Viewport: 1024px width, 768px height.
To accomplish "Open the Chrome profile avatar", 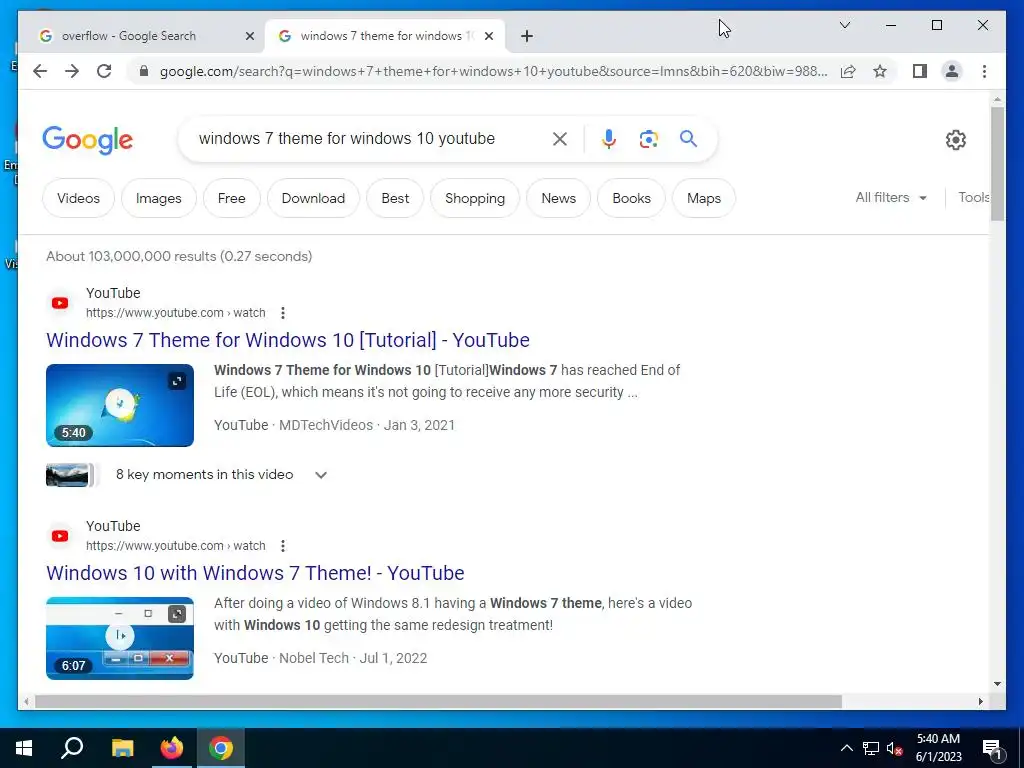I will pos(952,71).
